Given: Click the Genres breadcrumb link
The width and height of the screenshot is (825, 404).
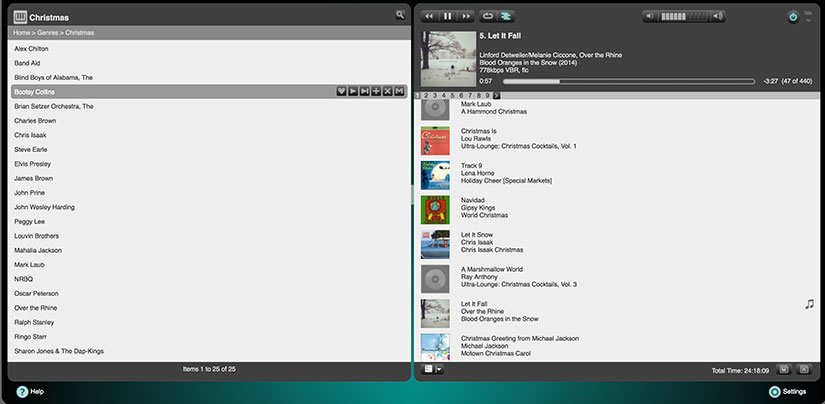Looking at the screenshot, I should pyautogui.click(x=48, y=33).
